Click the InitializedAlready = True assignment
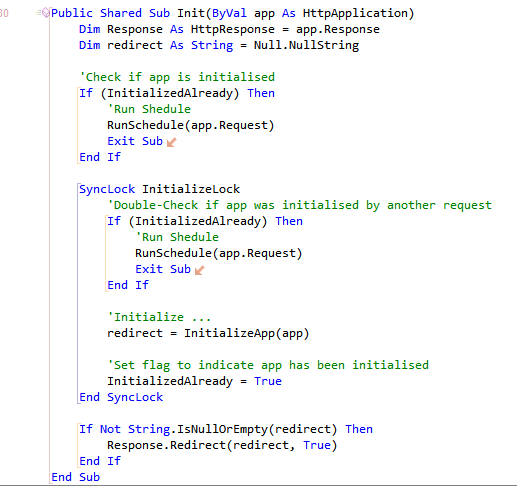The width and height of the screenshot is (517, 491). pyautogui.click(x=194, y=381)
